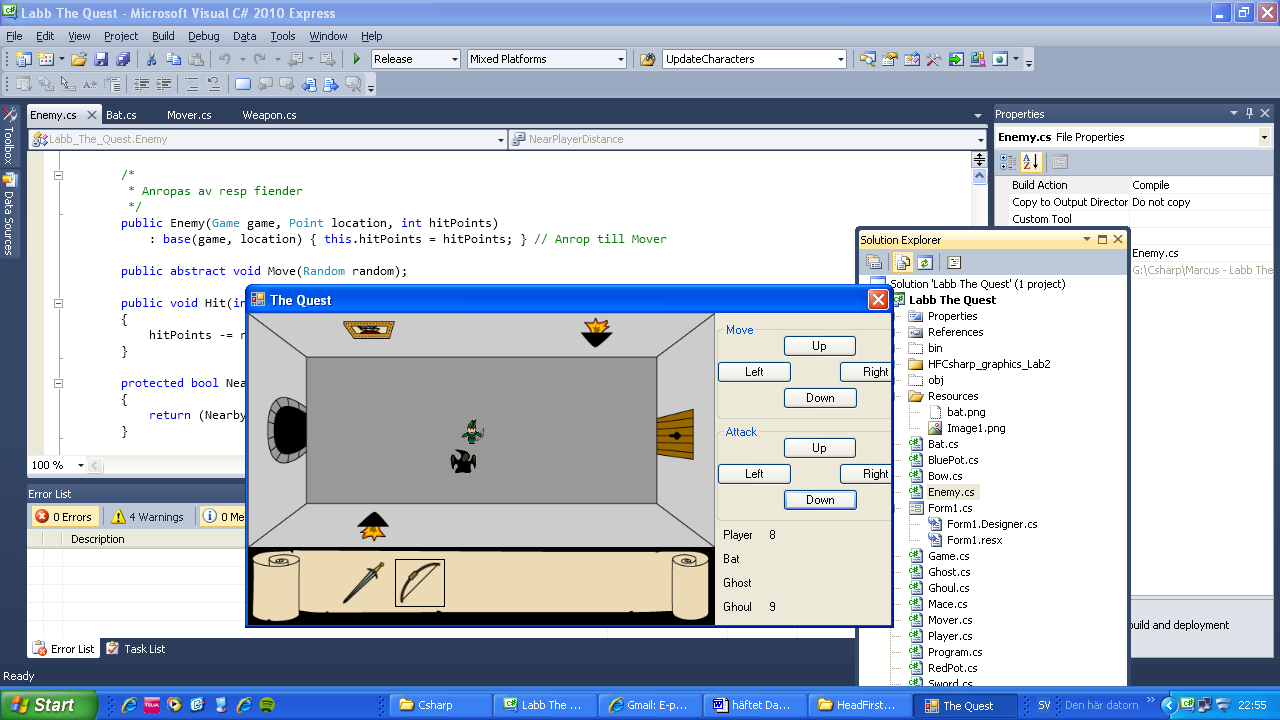This screenshot has height=720, width=1280.
Task: Comment out the selected lines icon
Action: [x=192, y=85]
